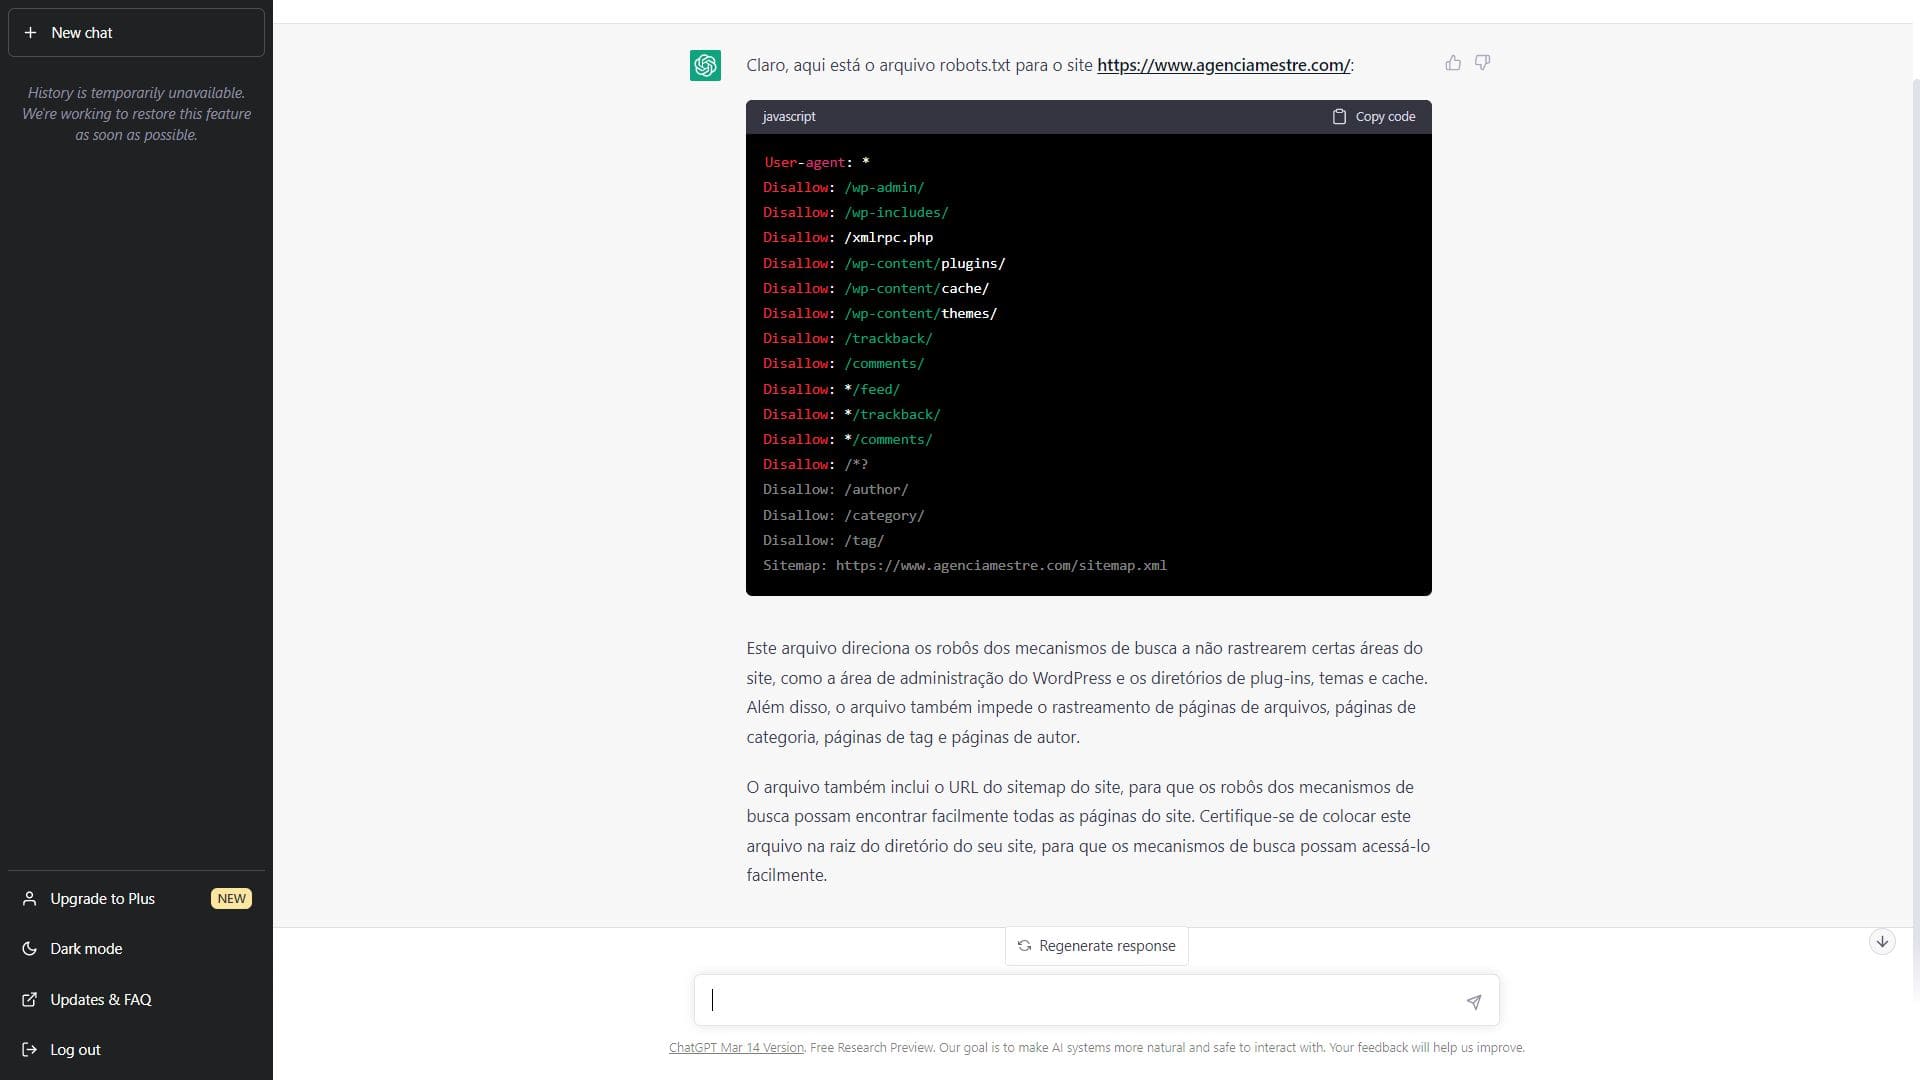Click the send message paper plane icon

(1473, 1001)
